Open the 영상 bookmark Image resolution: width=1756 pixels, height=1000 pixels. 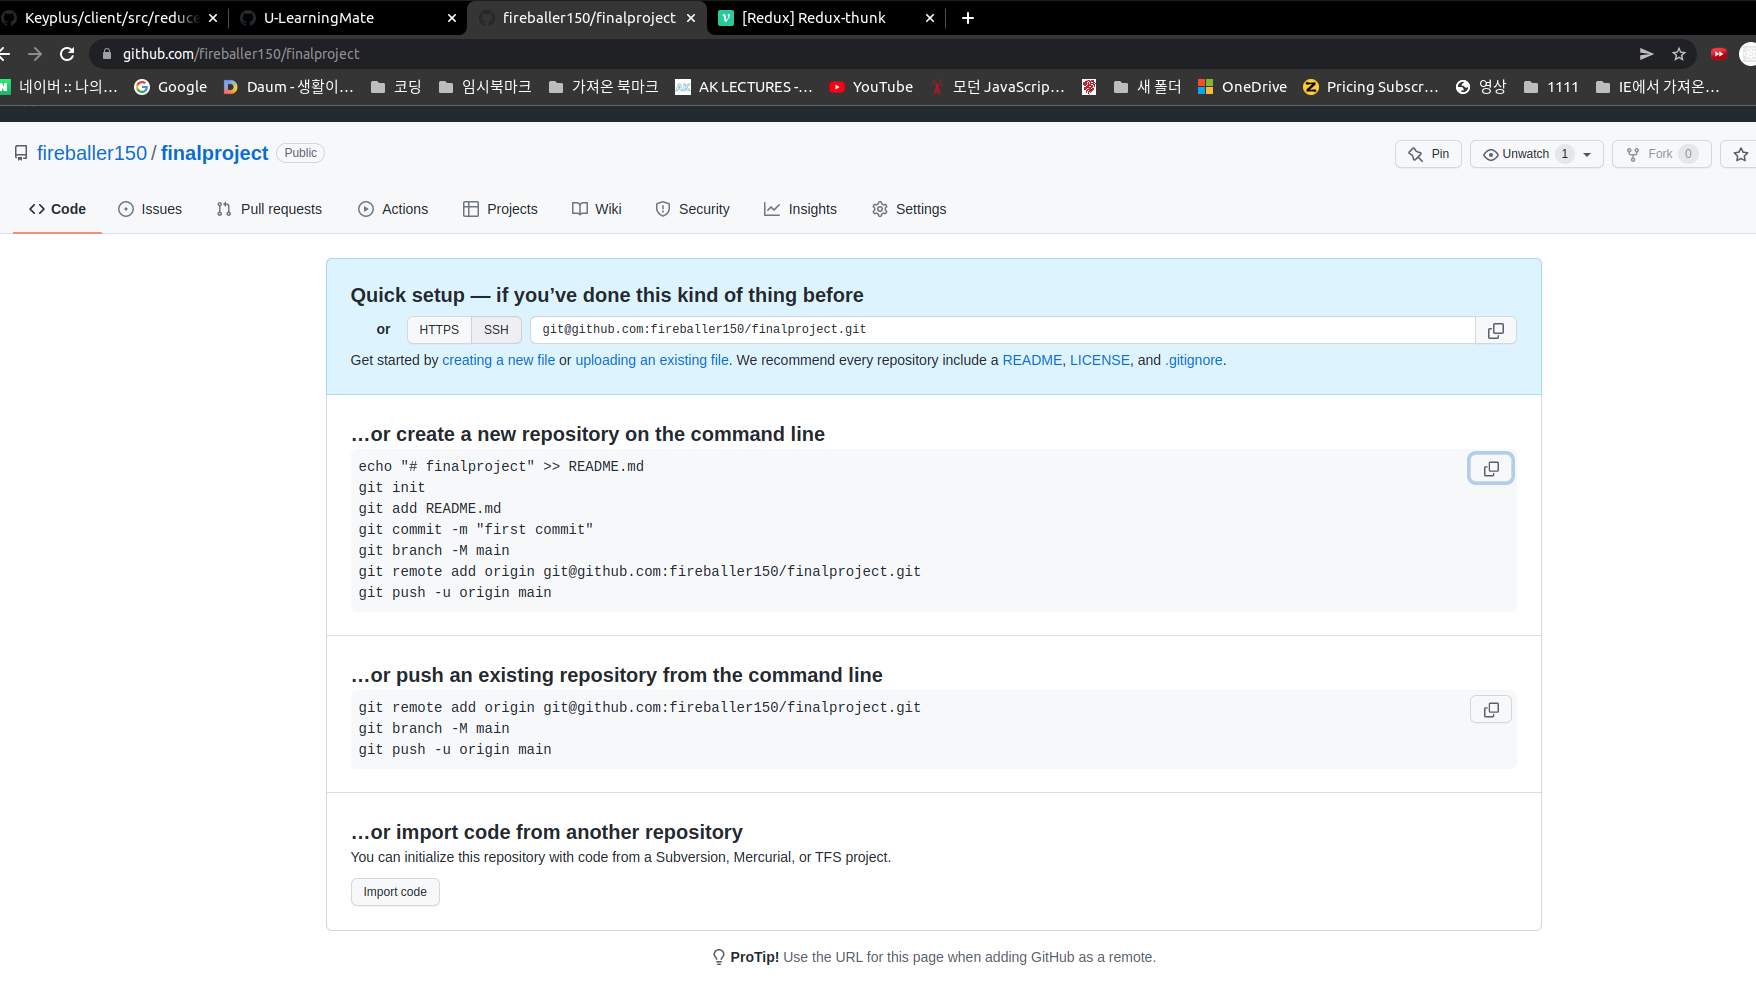(x=1481, y=87)
